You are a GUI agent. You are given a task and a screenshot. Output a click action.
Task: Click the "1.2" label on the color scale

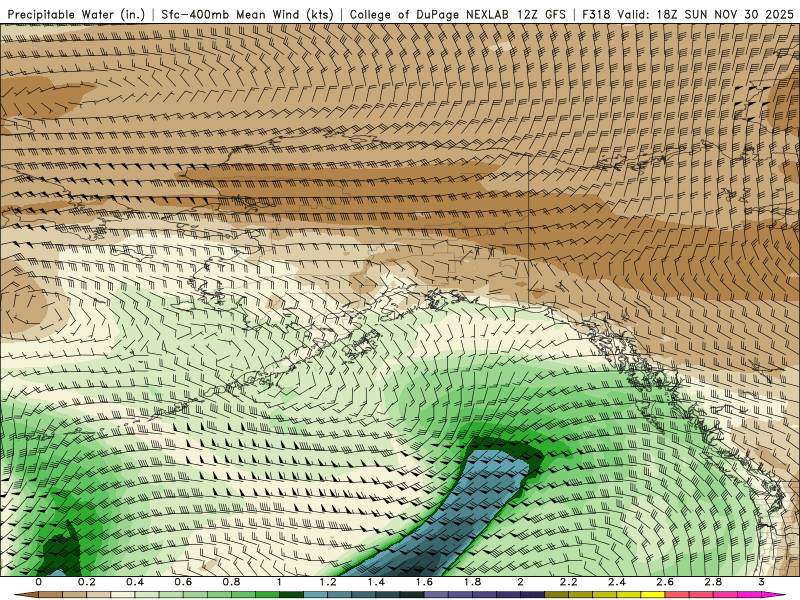pyautogui.click(x=328, y=582)
